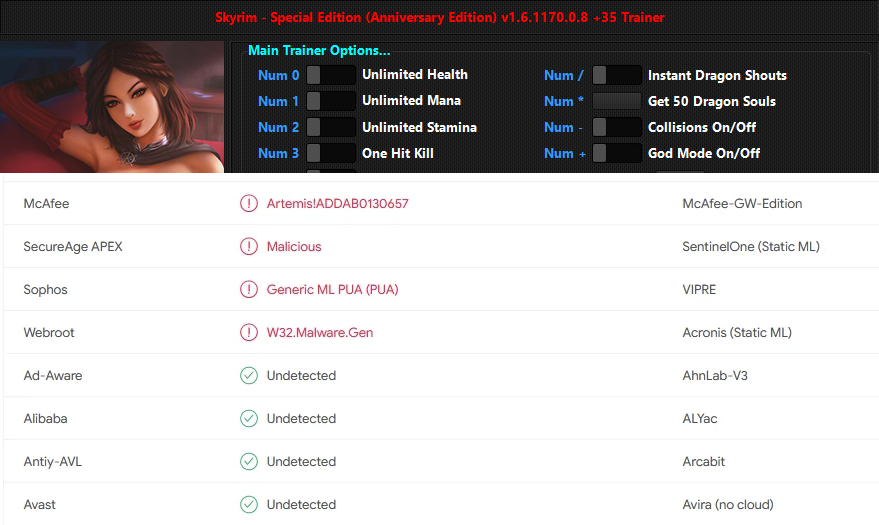Toggle Unlimited Health switch
This screenshot has height=525, width=879.
tap(331, 75)
